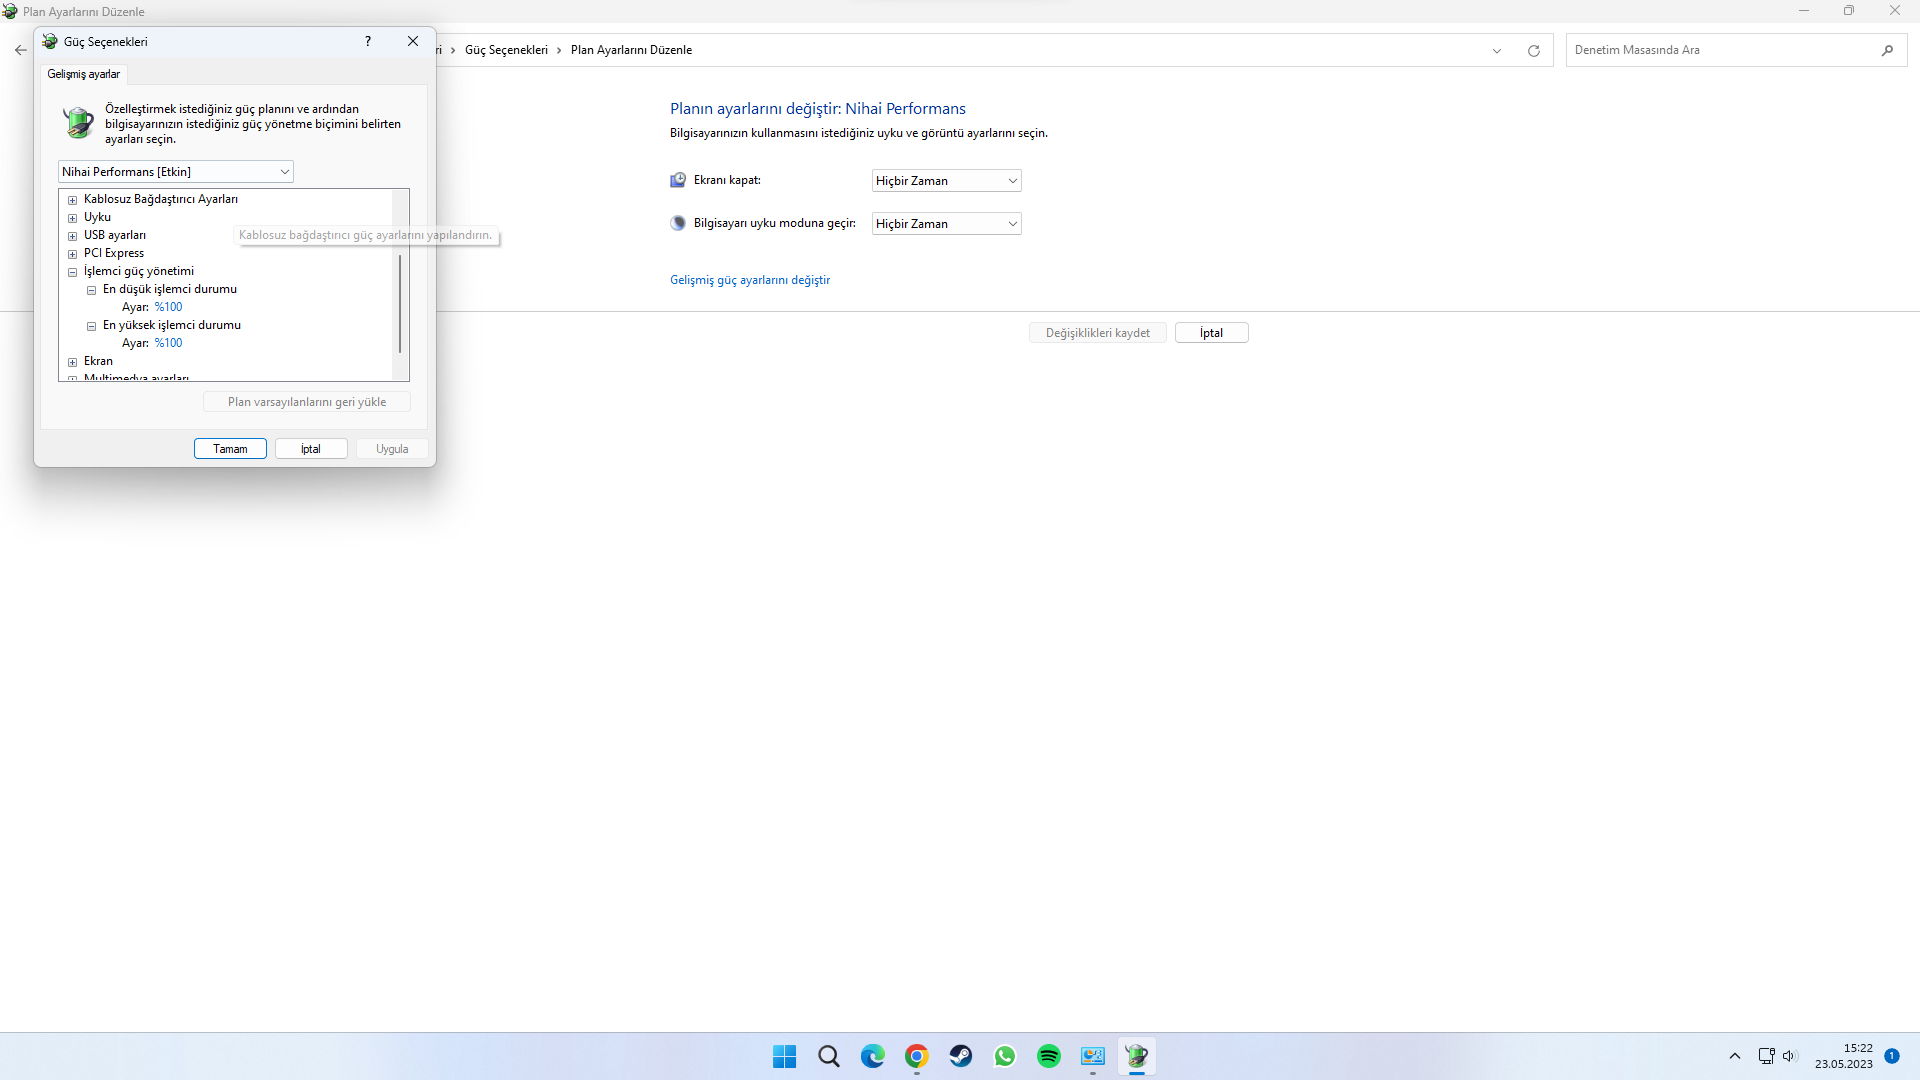Open Bilgisayarı uyku moduna geçir dropdown
Viewport: 1920px width, 1080px height.
tap(946, 224)
